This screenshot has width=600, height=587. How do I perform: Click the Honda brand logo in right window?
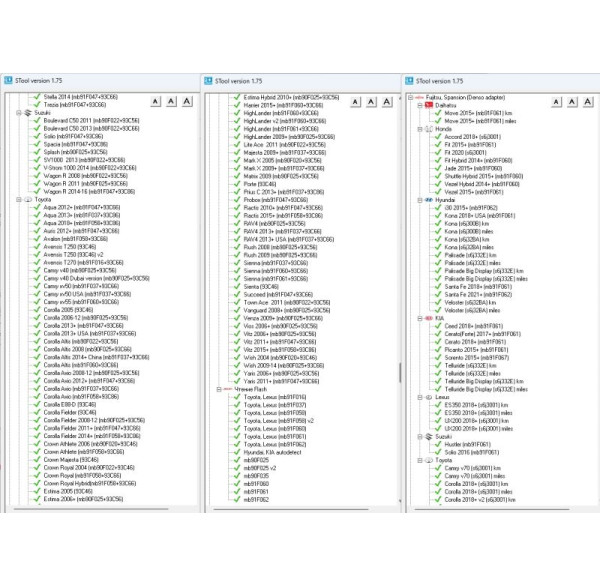(430, 128)
